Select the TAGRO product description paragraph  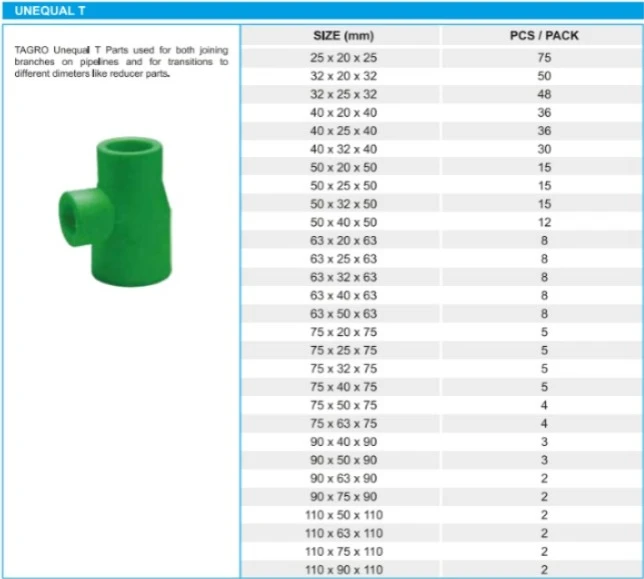click(x=121, y=61)
